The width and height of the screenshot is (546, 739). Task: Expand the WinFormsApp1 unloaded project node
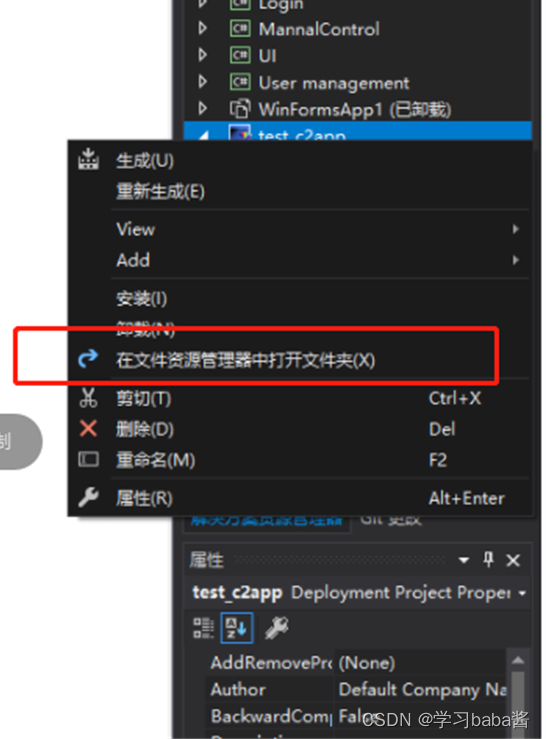click(203, 108)
